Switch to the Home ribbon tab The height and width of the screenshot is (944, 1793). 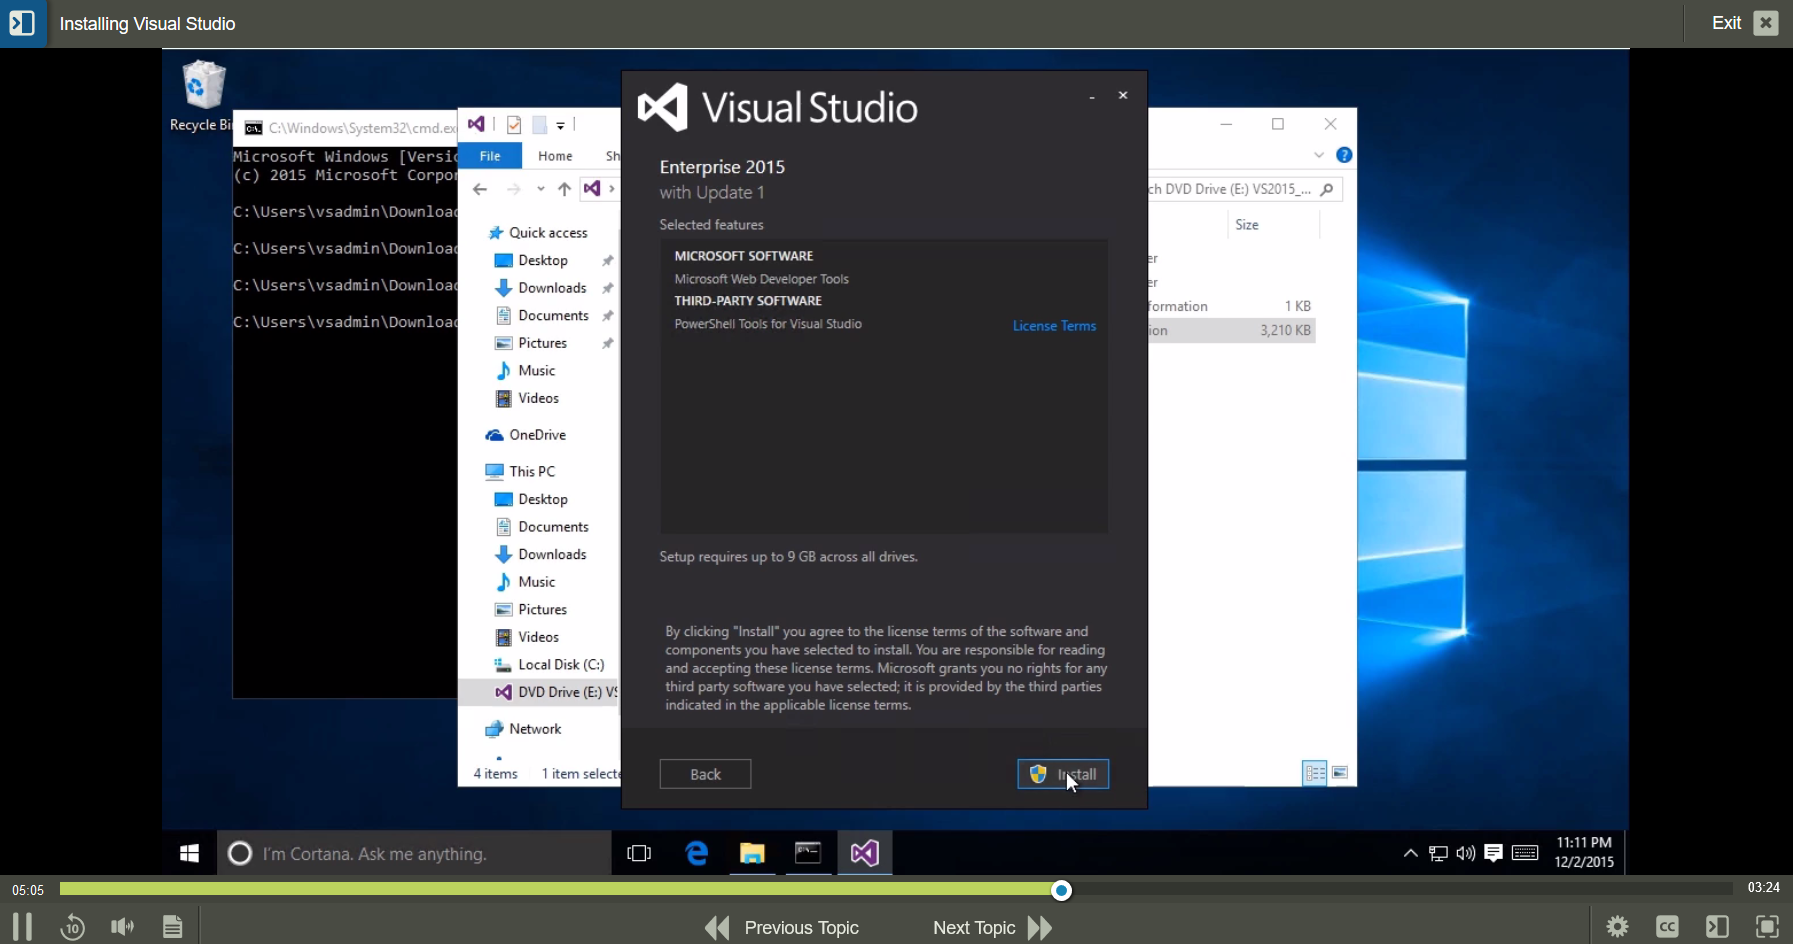[x=555, y=156]
